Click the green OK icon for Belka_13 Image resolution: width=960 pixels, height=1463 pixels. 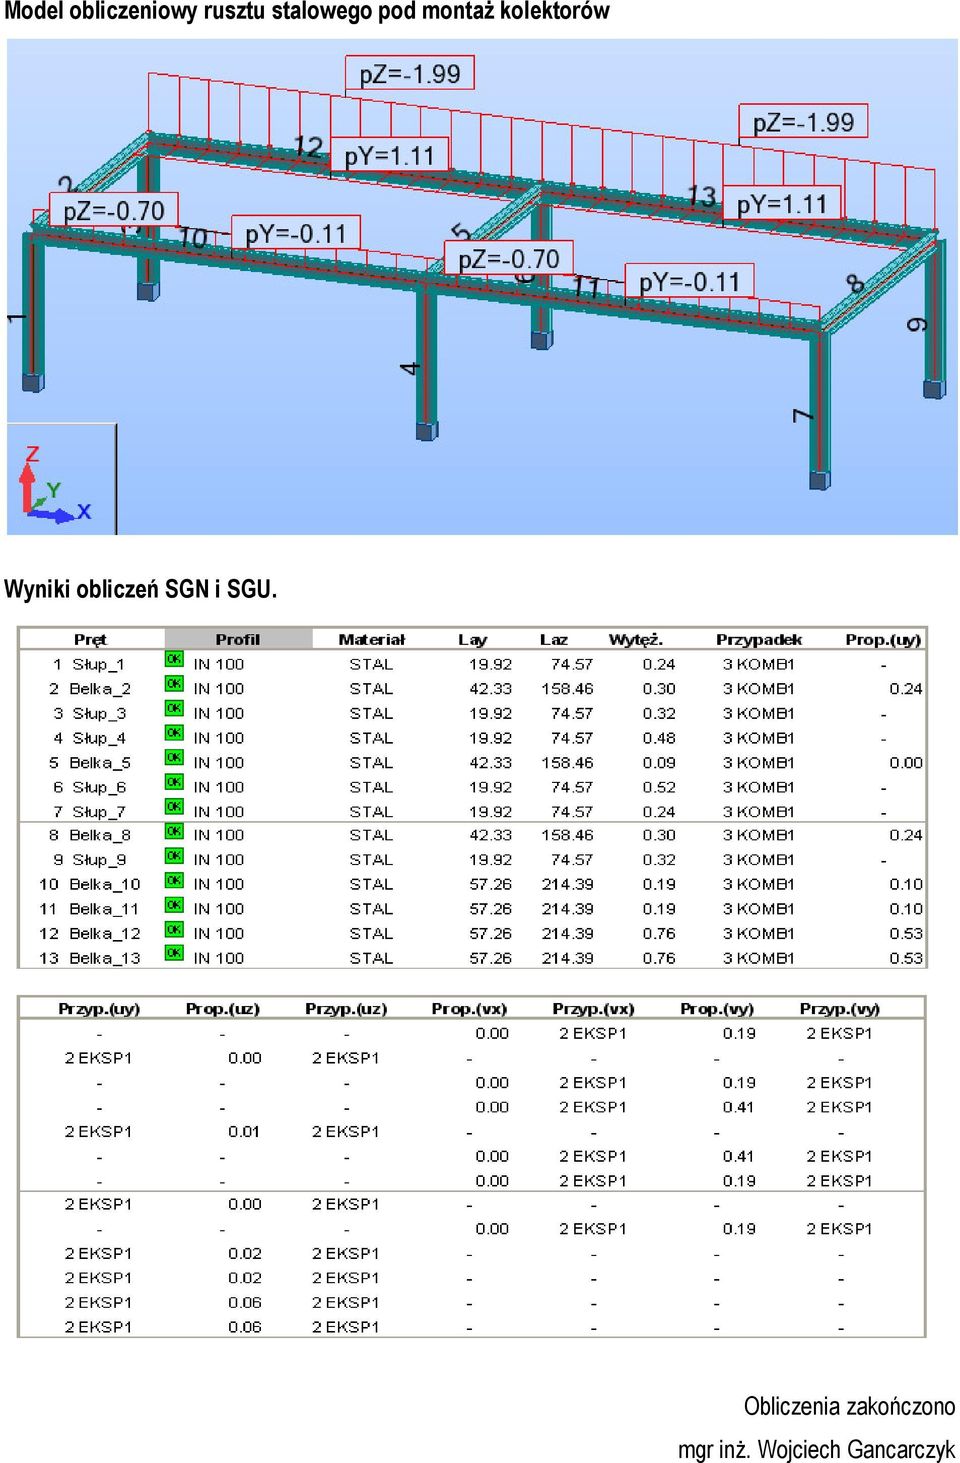click(x=174, y=953)
